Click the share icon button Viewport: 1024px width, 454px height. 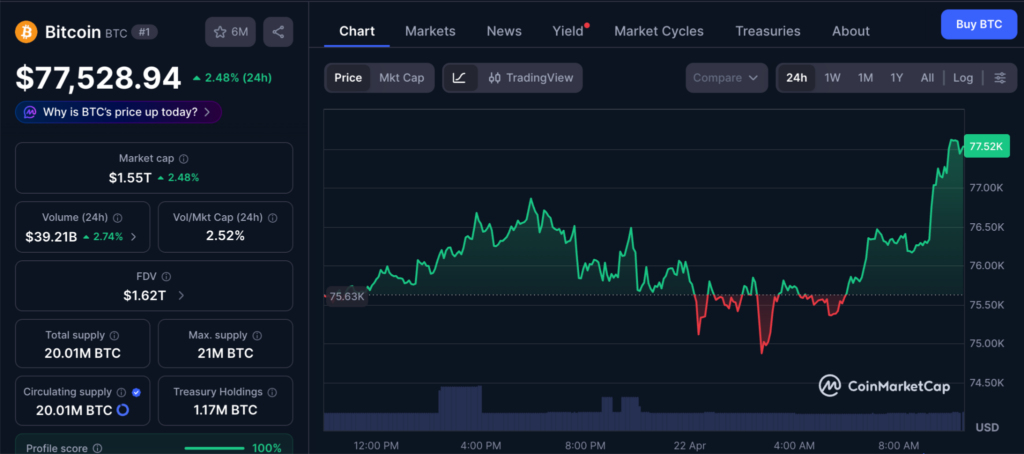point(278,32)
